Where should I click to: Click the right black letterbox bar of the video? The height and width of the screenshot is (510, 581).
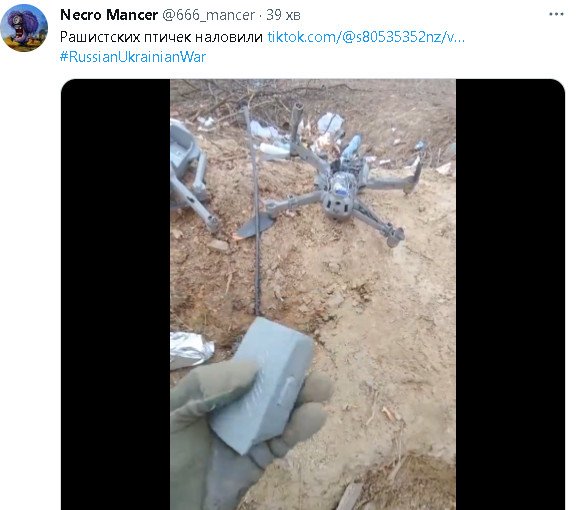(x=510, y=294)
